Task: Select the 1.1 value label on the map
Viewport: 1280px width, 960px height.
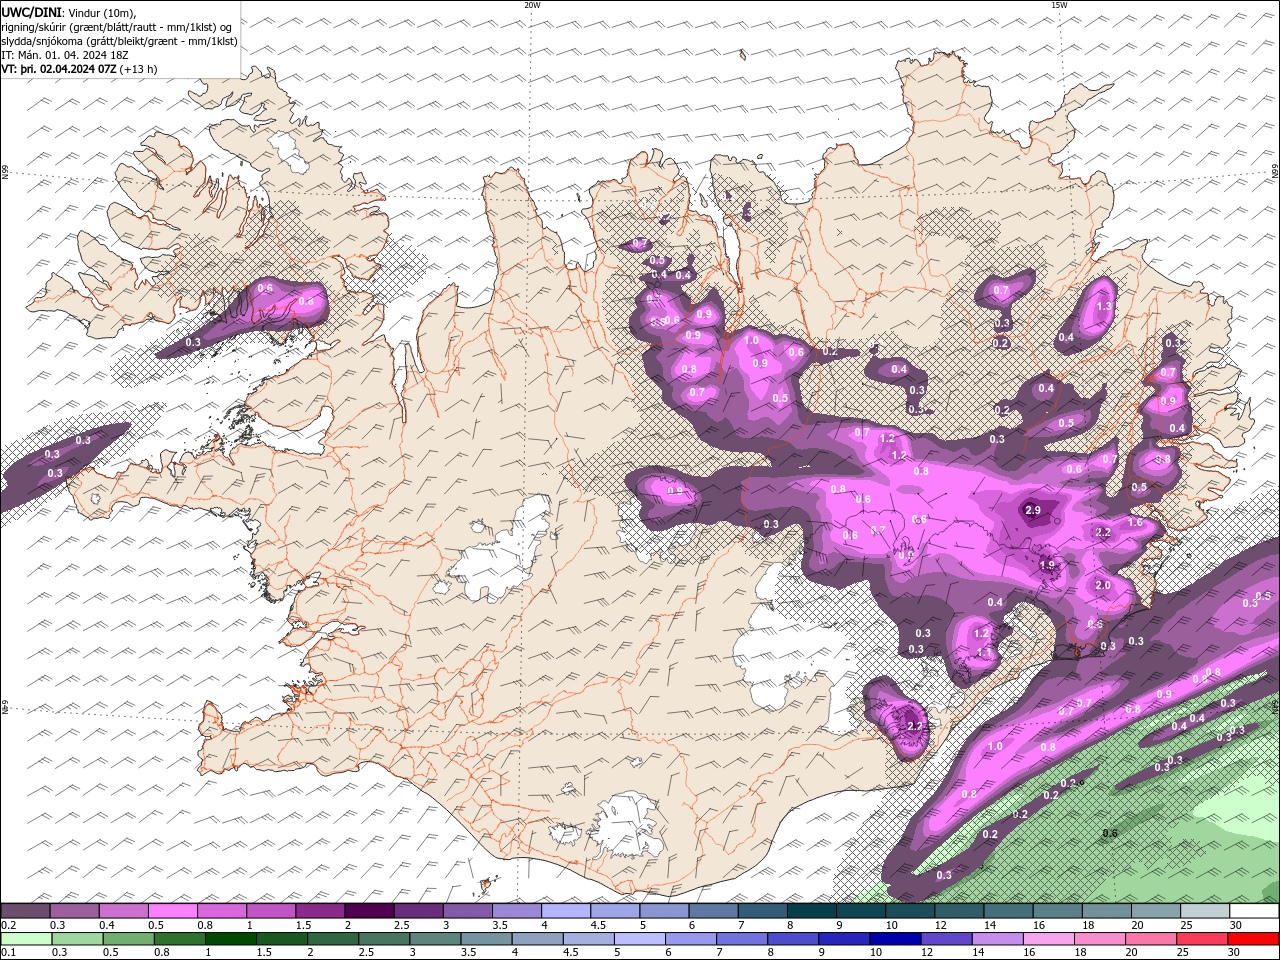Action: pos(984,653)
